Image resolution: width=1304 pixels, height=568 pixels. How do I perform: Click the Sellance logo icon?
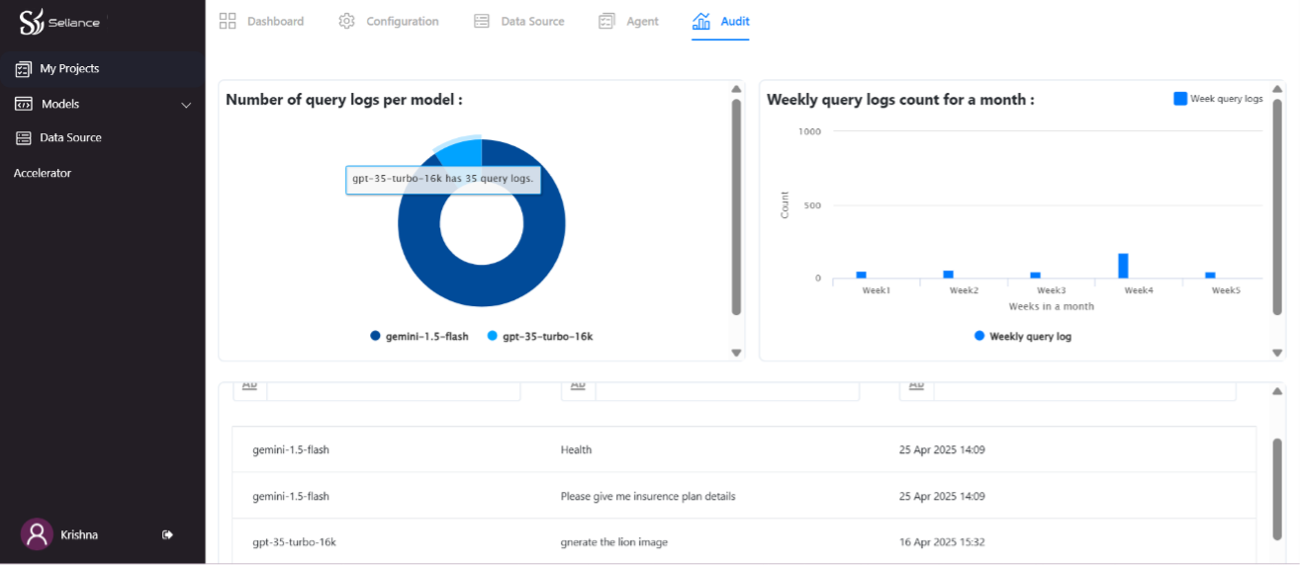coord(32,21)
